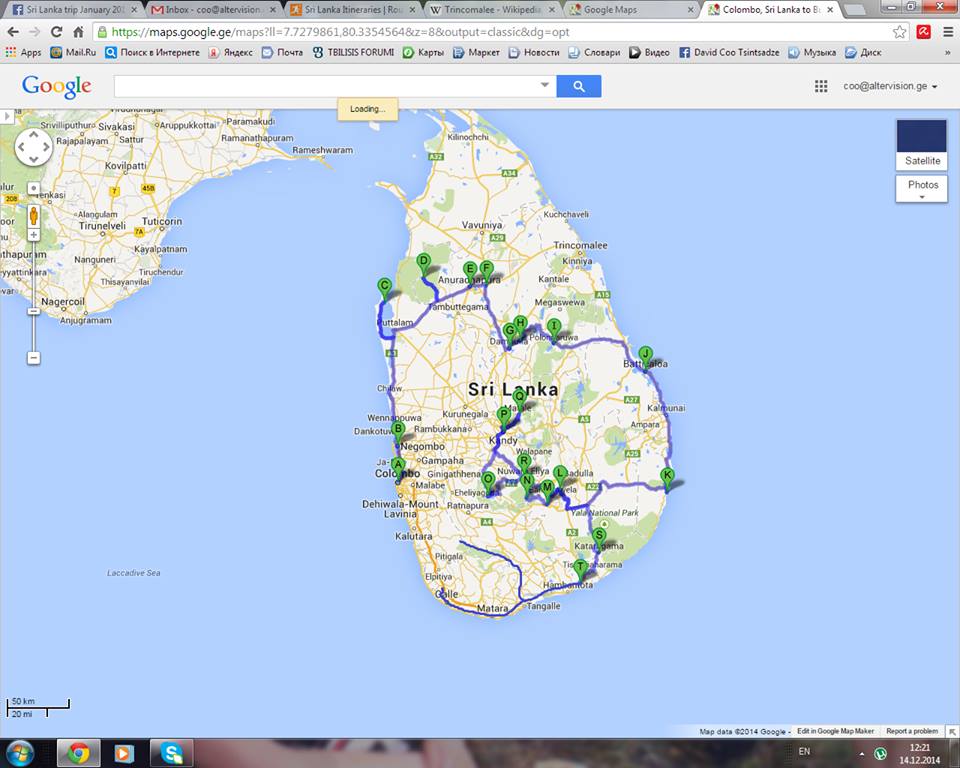Expand the Photos layer dropdown
This screenshot has height=768, width=960.
click(922, 190)
